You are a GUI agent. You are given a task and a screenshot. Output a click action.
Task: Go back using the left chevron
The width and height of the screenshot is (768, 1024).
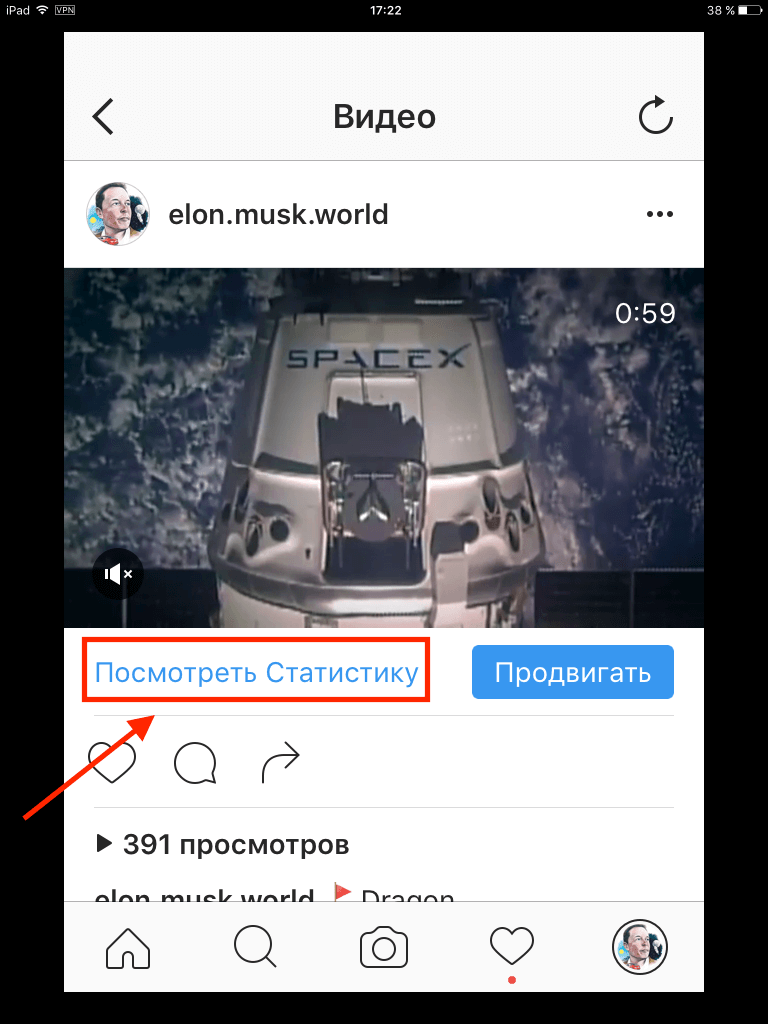coord(103,117)
